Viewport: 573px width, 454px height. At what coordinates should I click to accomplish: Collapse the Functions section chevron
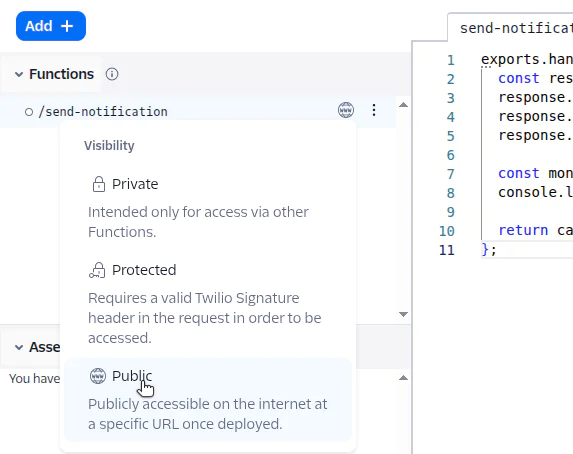(x=19, y=75)
